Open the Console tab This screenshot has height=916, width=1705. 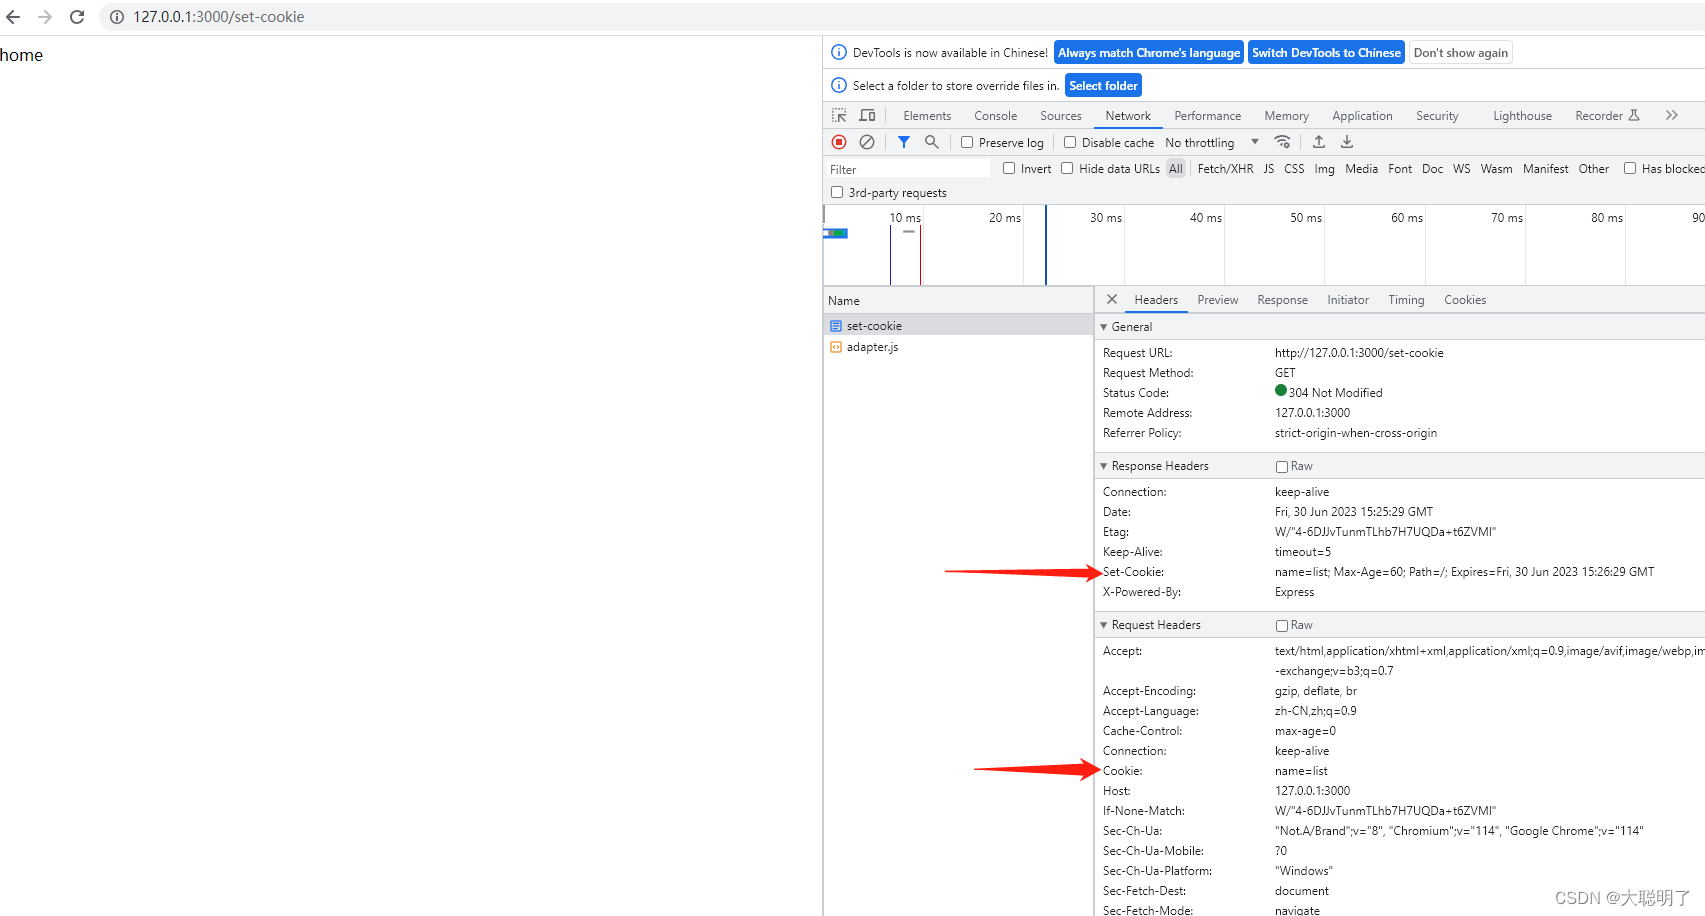point(995,116)
